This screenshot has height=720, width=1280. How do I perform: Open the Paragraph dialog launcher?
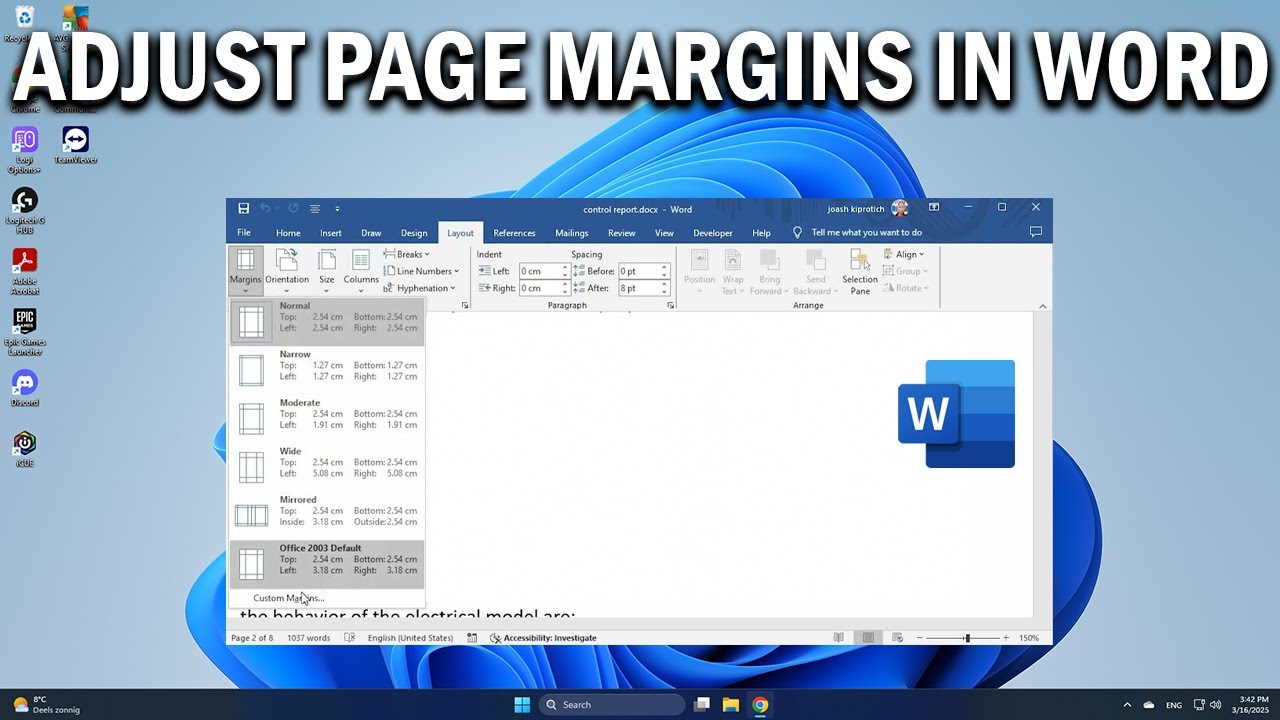click(670, 305)
